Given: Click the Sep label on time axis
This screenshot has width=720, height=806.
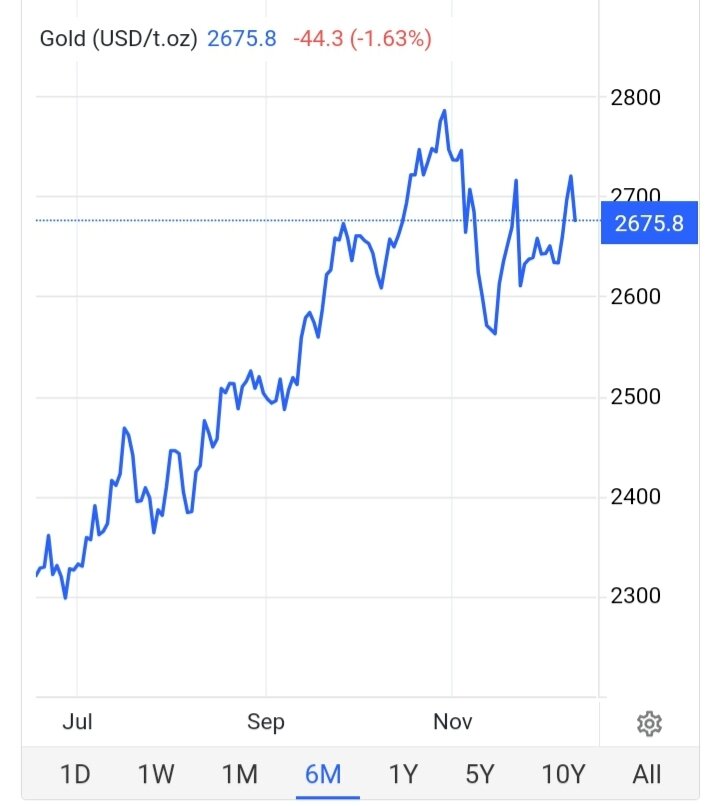Looking at the screenshot, I should coord(266,722).
